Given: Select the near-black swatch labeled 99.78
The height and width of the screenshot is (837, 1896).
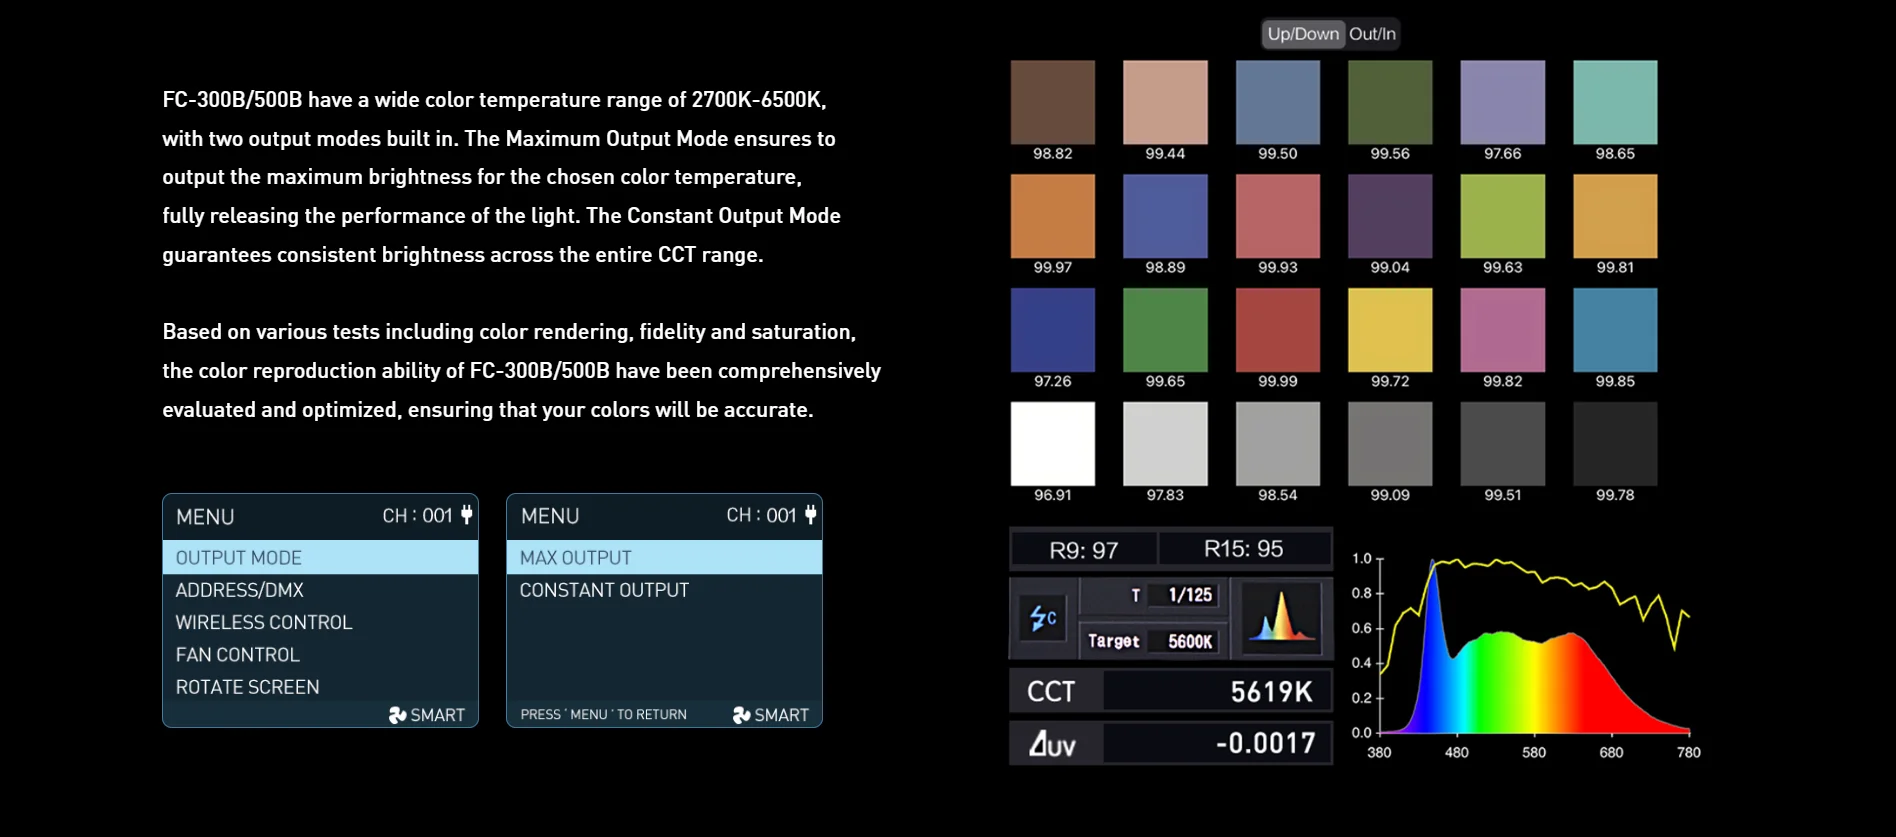Looking at the screenshot, I should point(1615,444).
